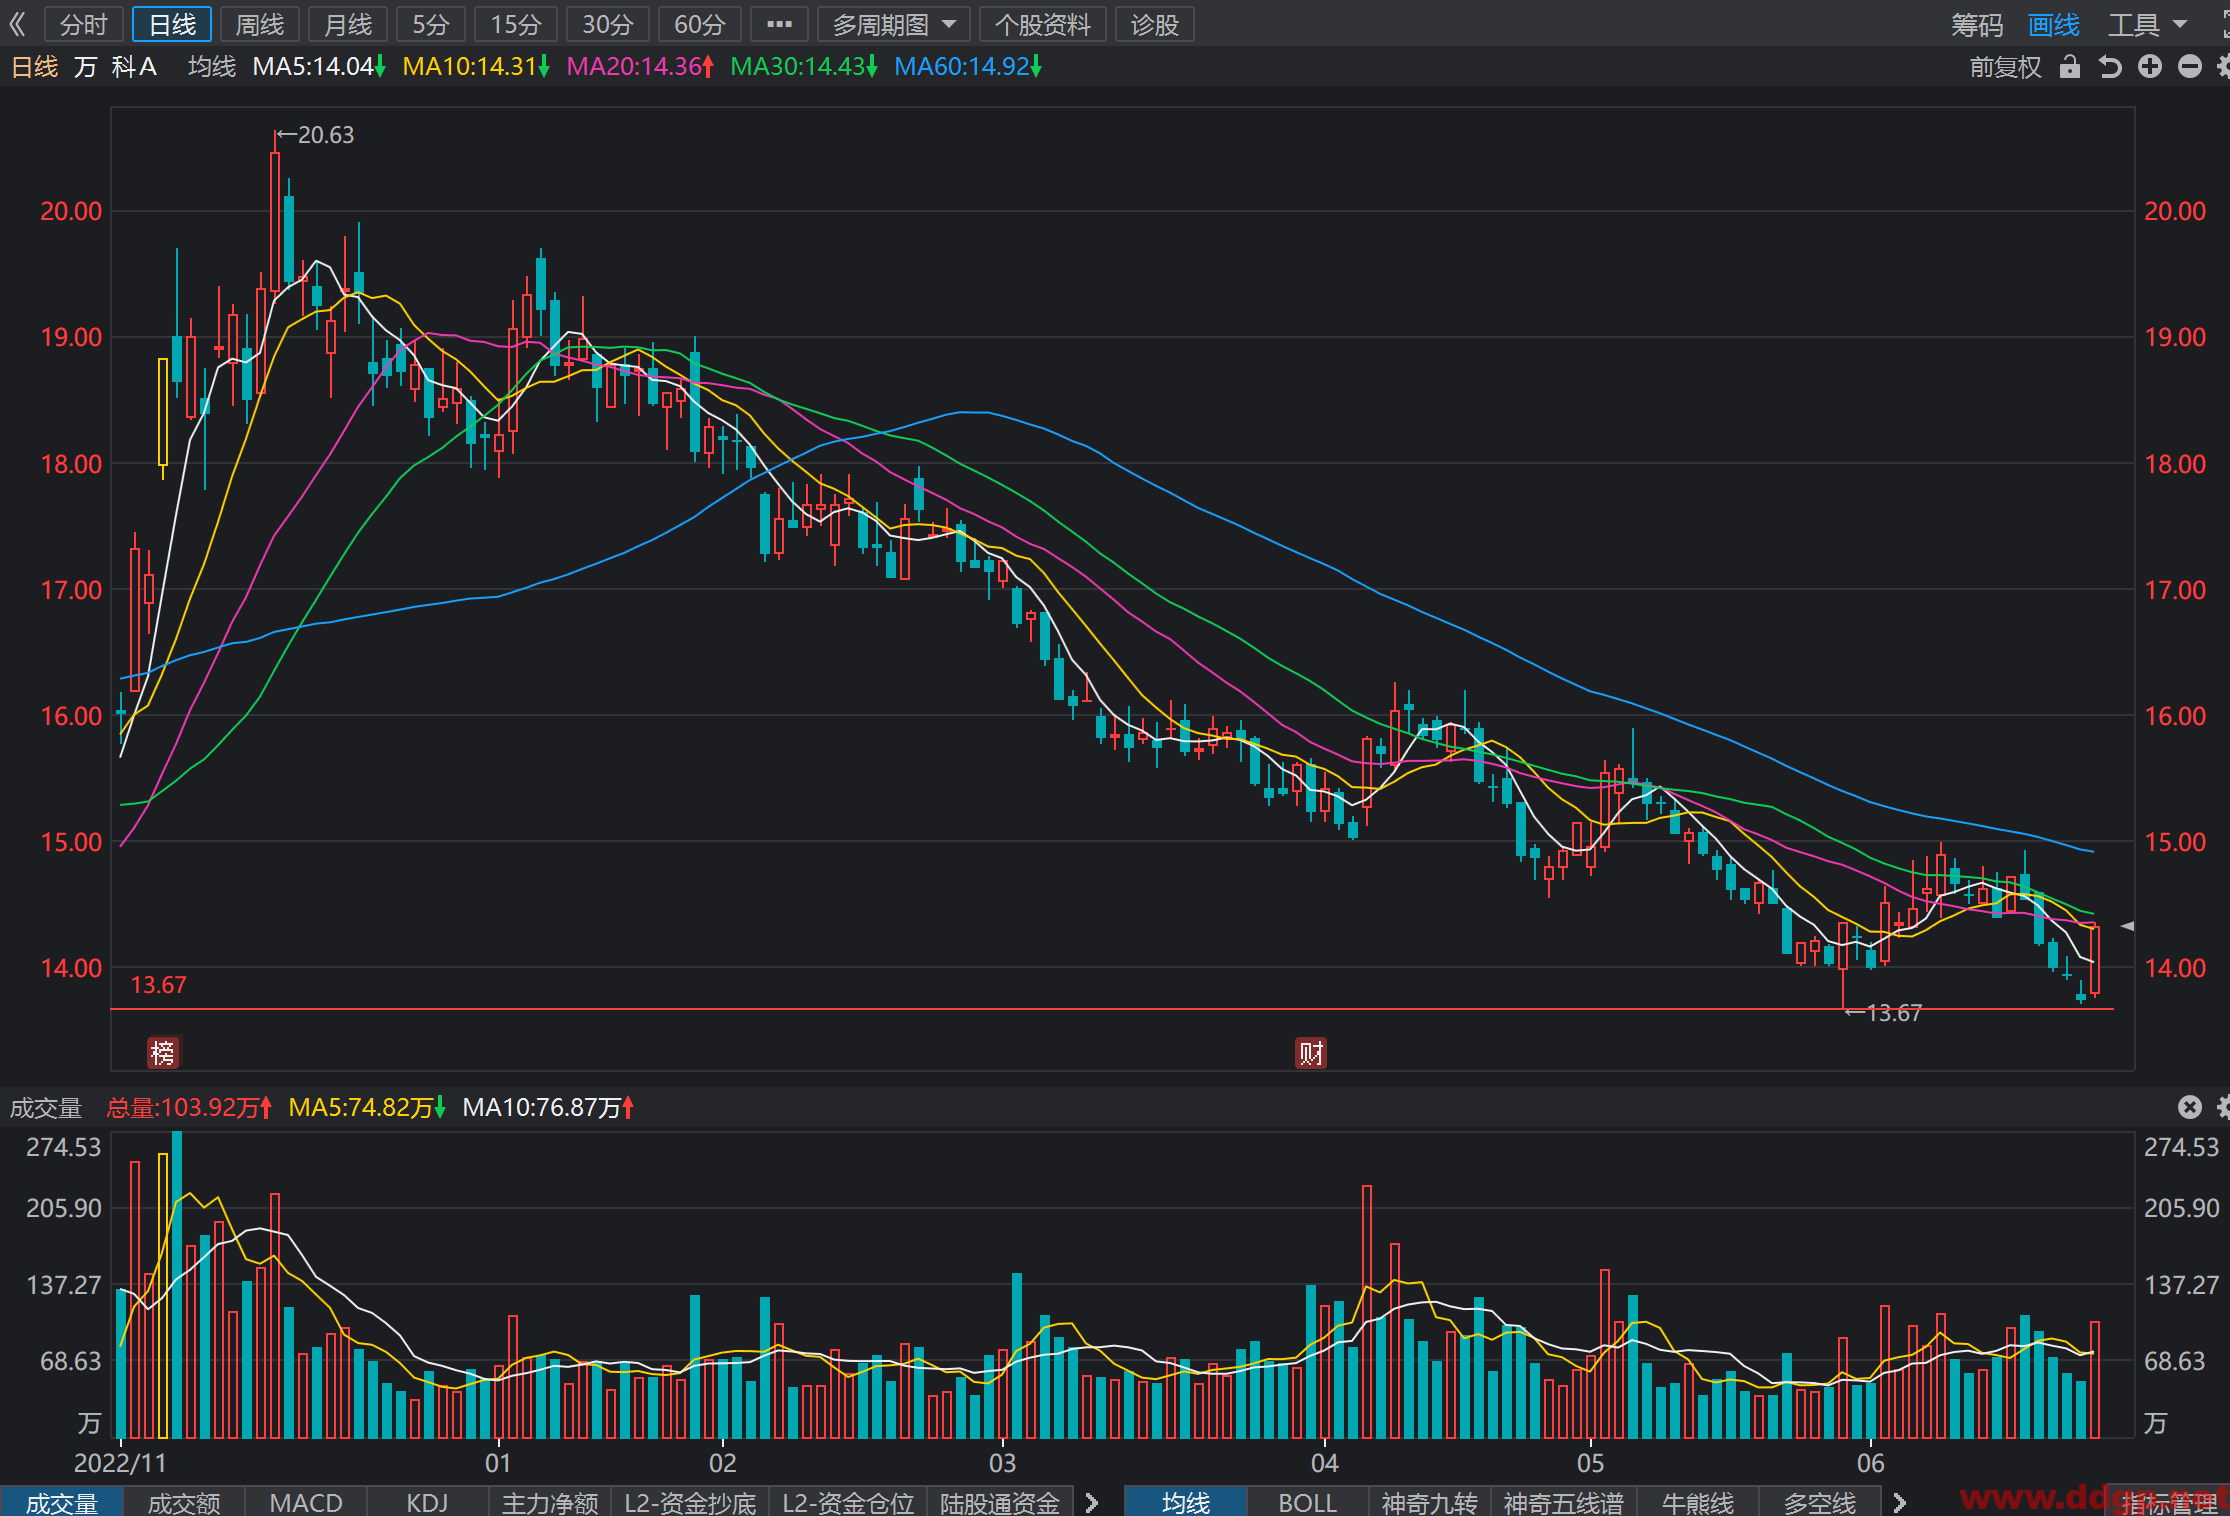This screenshot has width=2230, height=1516.
Task: Toggle the 筹码 chip distribution panel
Action: tap(1976, 25)
